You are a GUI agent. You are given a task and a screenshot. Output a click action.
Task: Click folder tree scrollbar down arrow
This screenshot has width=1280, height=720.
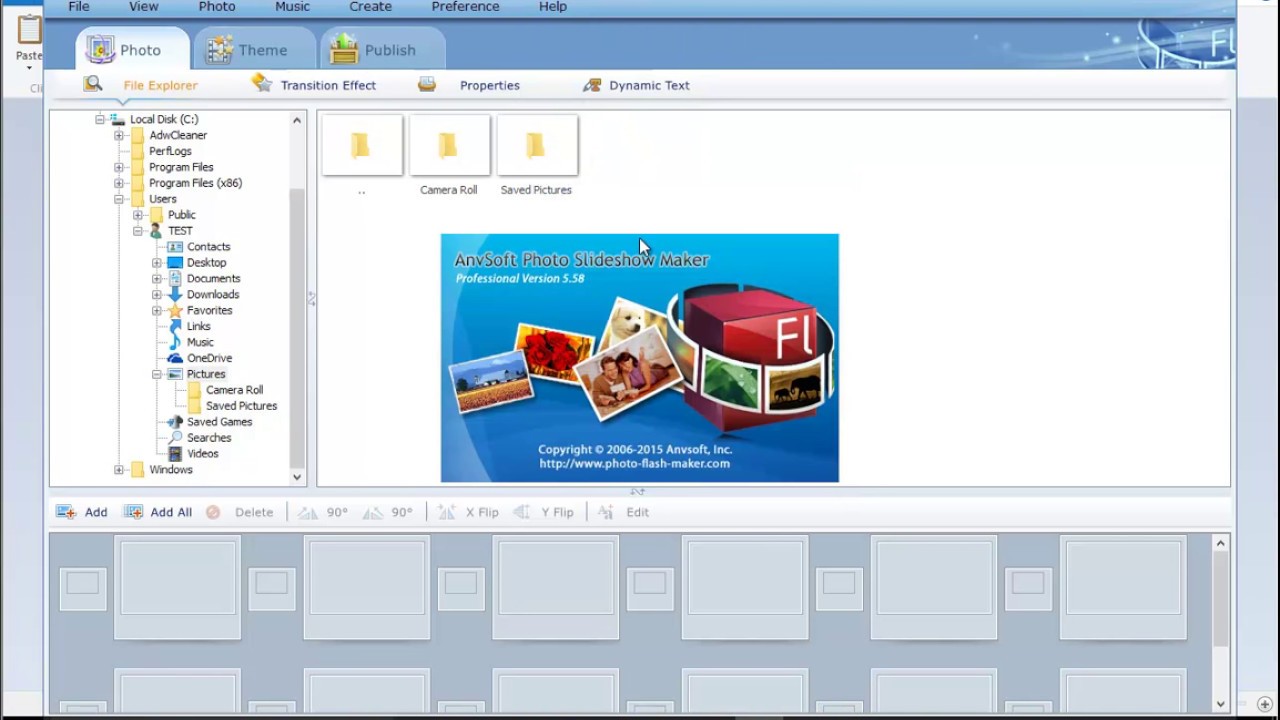[297, 478]
